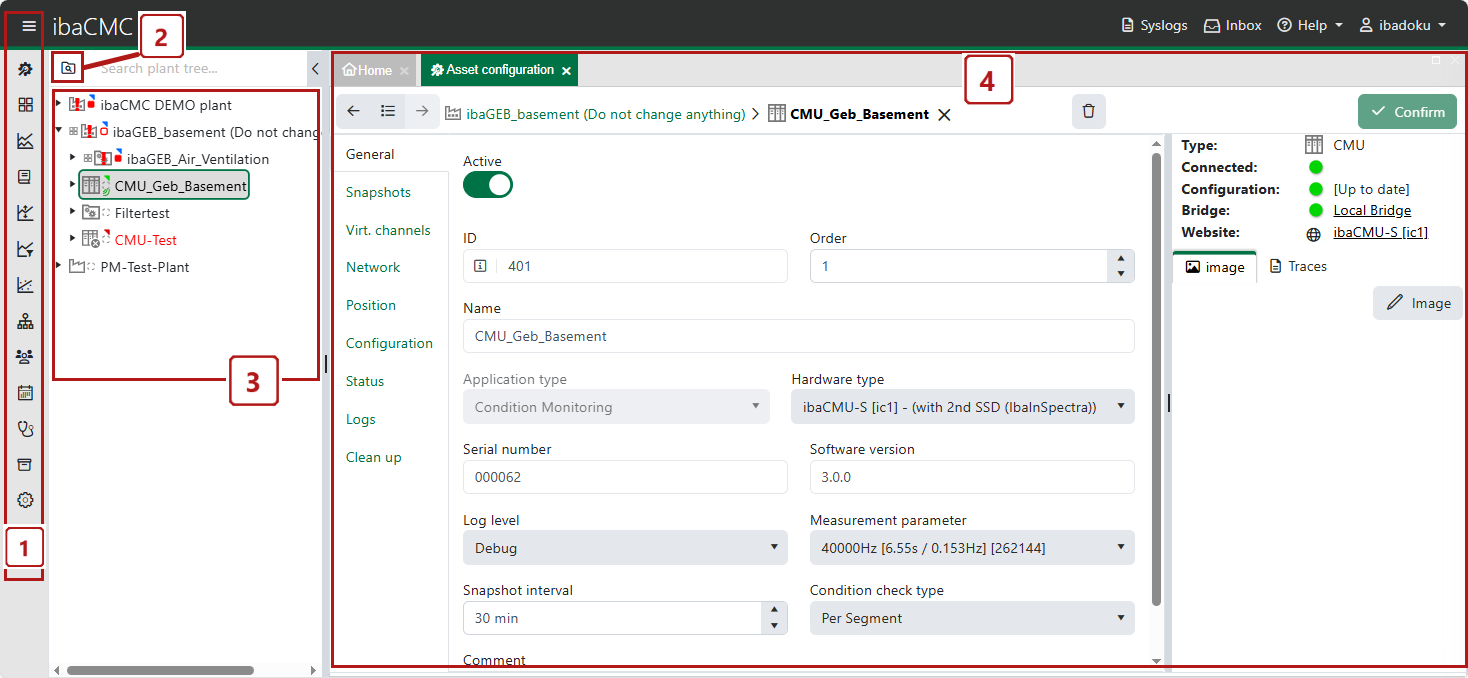
Task: Open the Hardware type dropdown
Action: 962,407
